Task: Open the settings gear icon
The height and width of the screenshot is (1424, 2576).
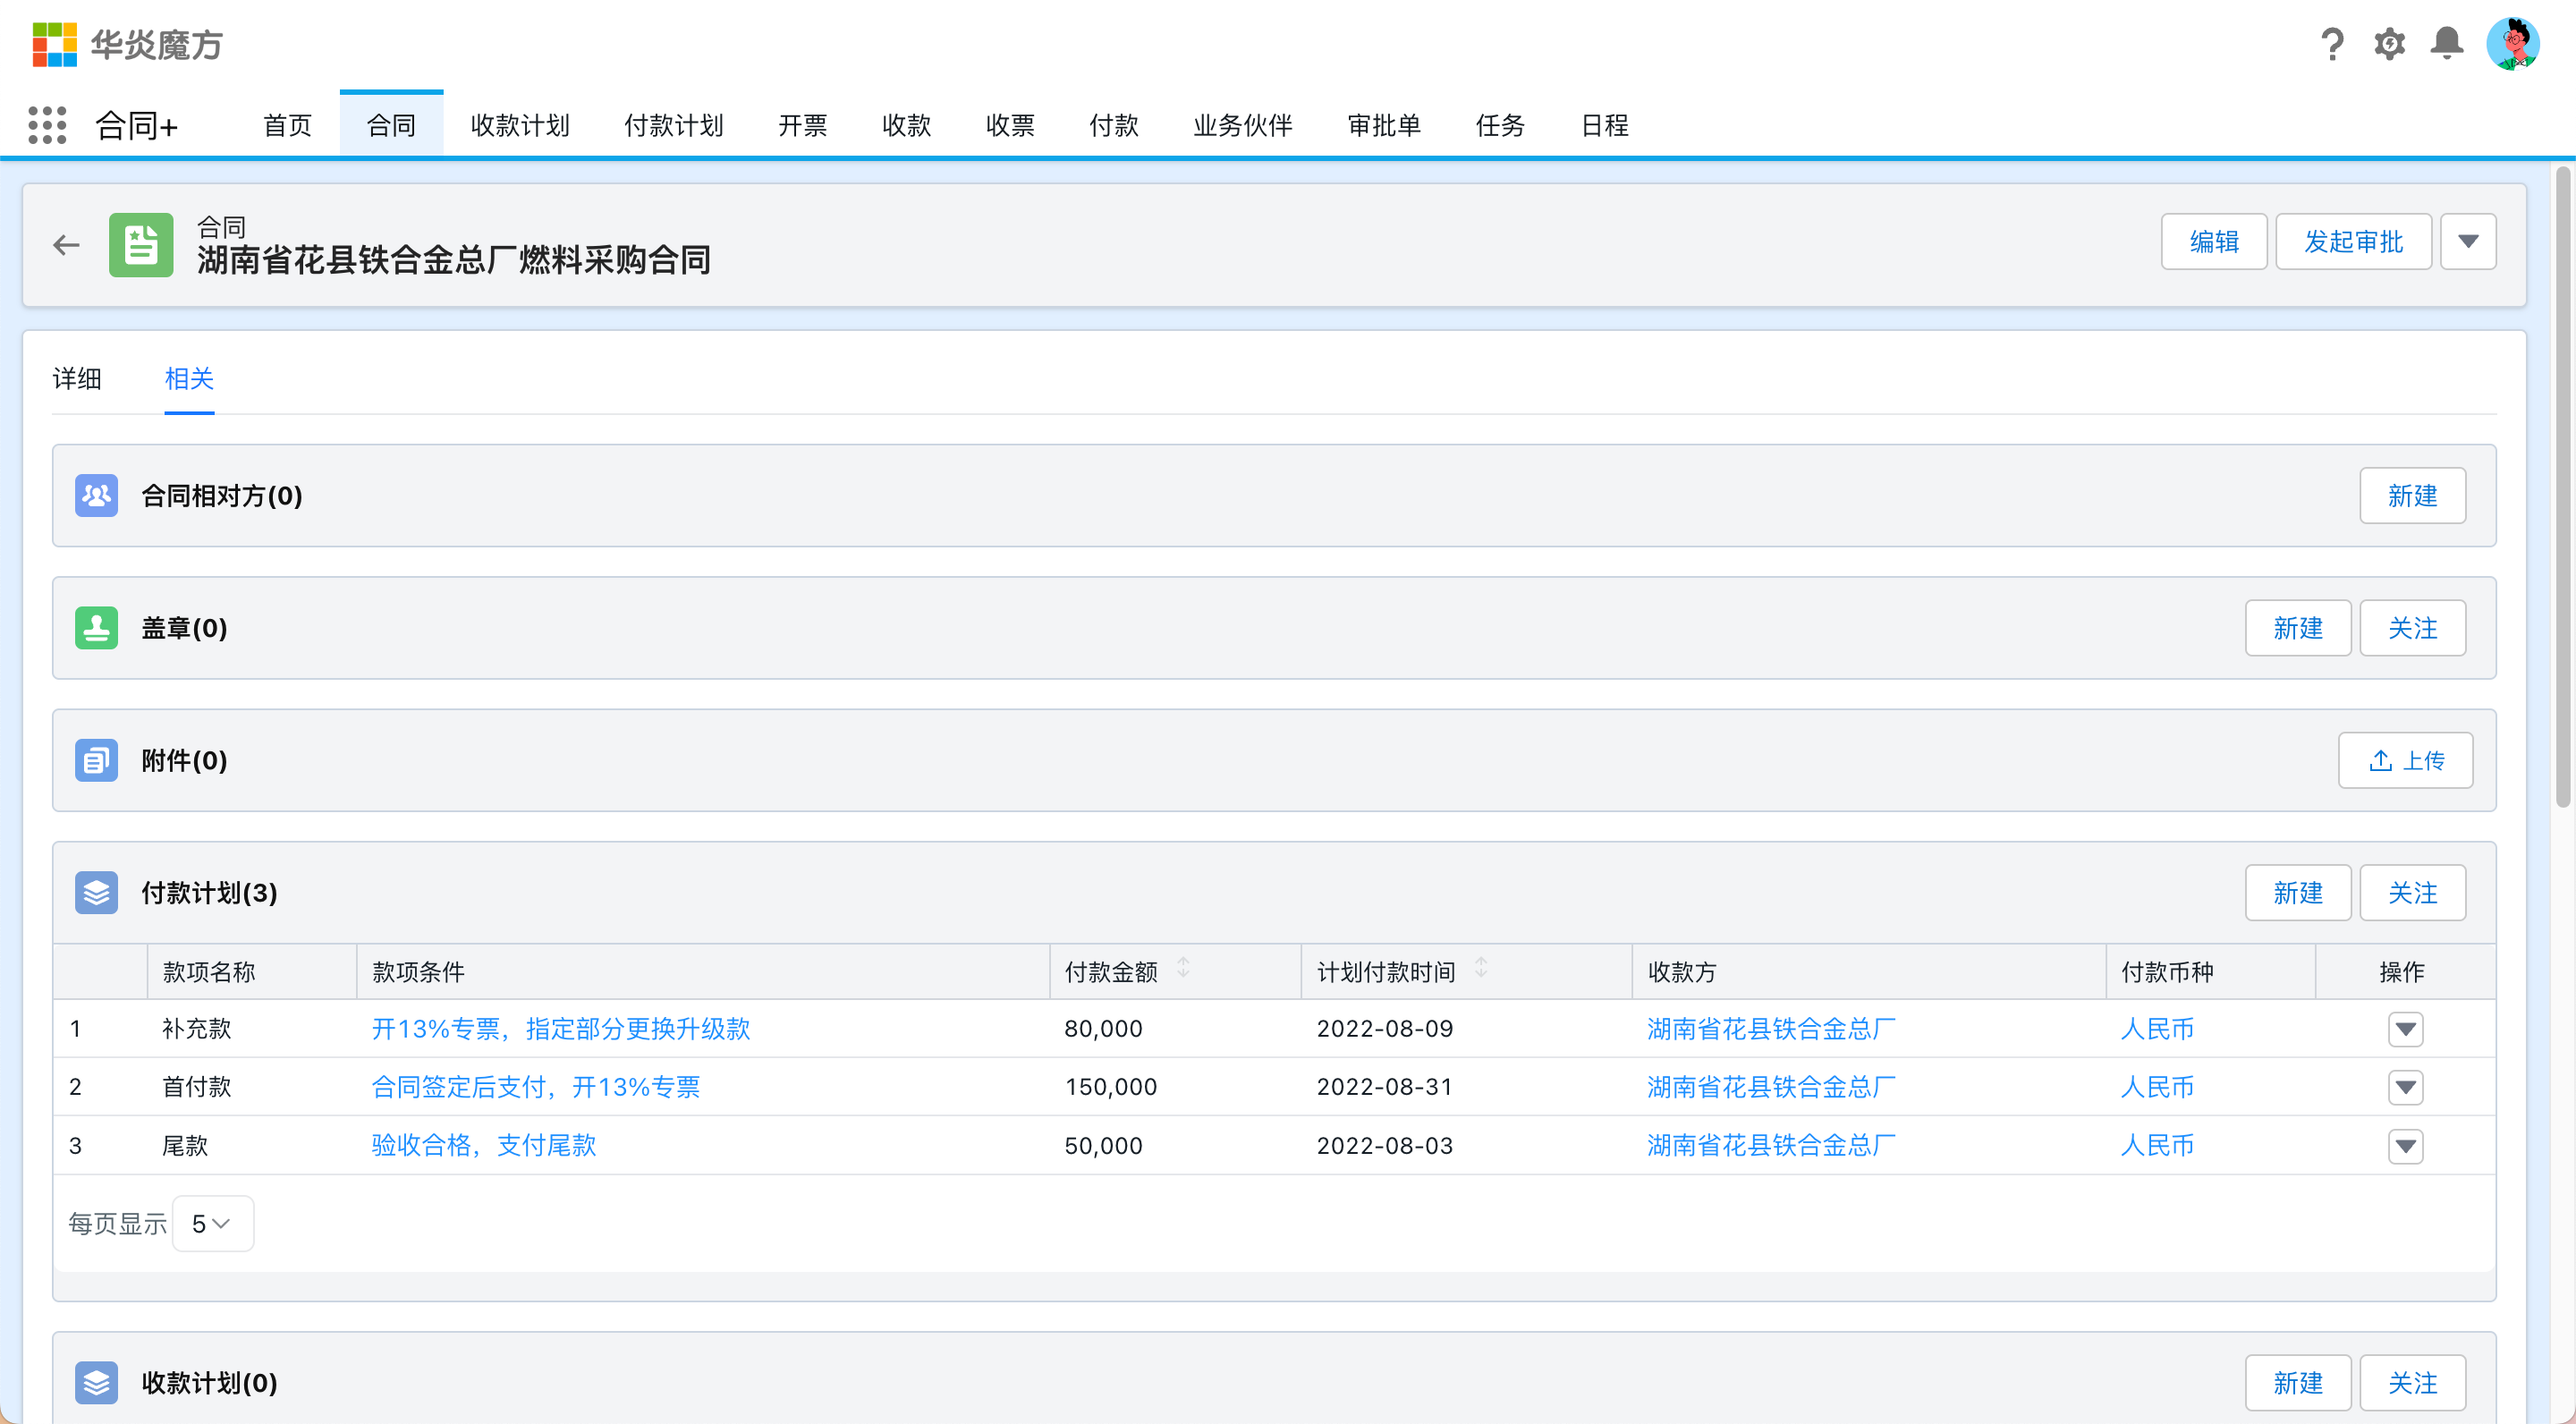Action: [x=2390, y=44]
